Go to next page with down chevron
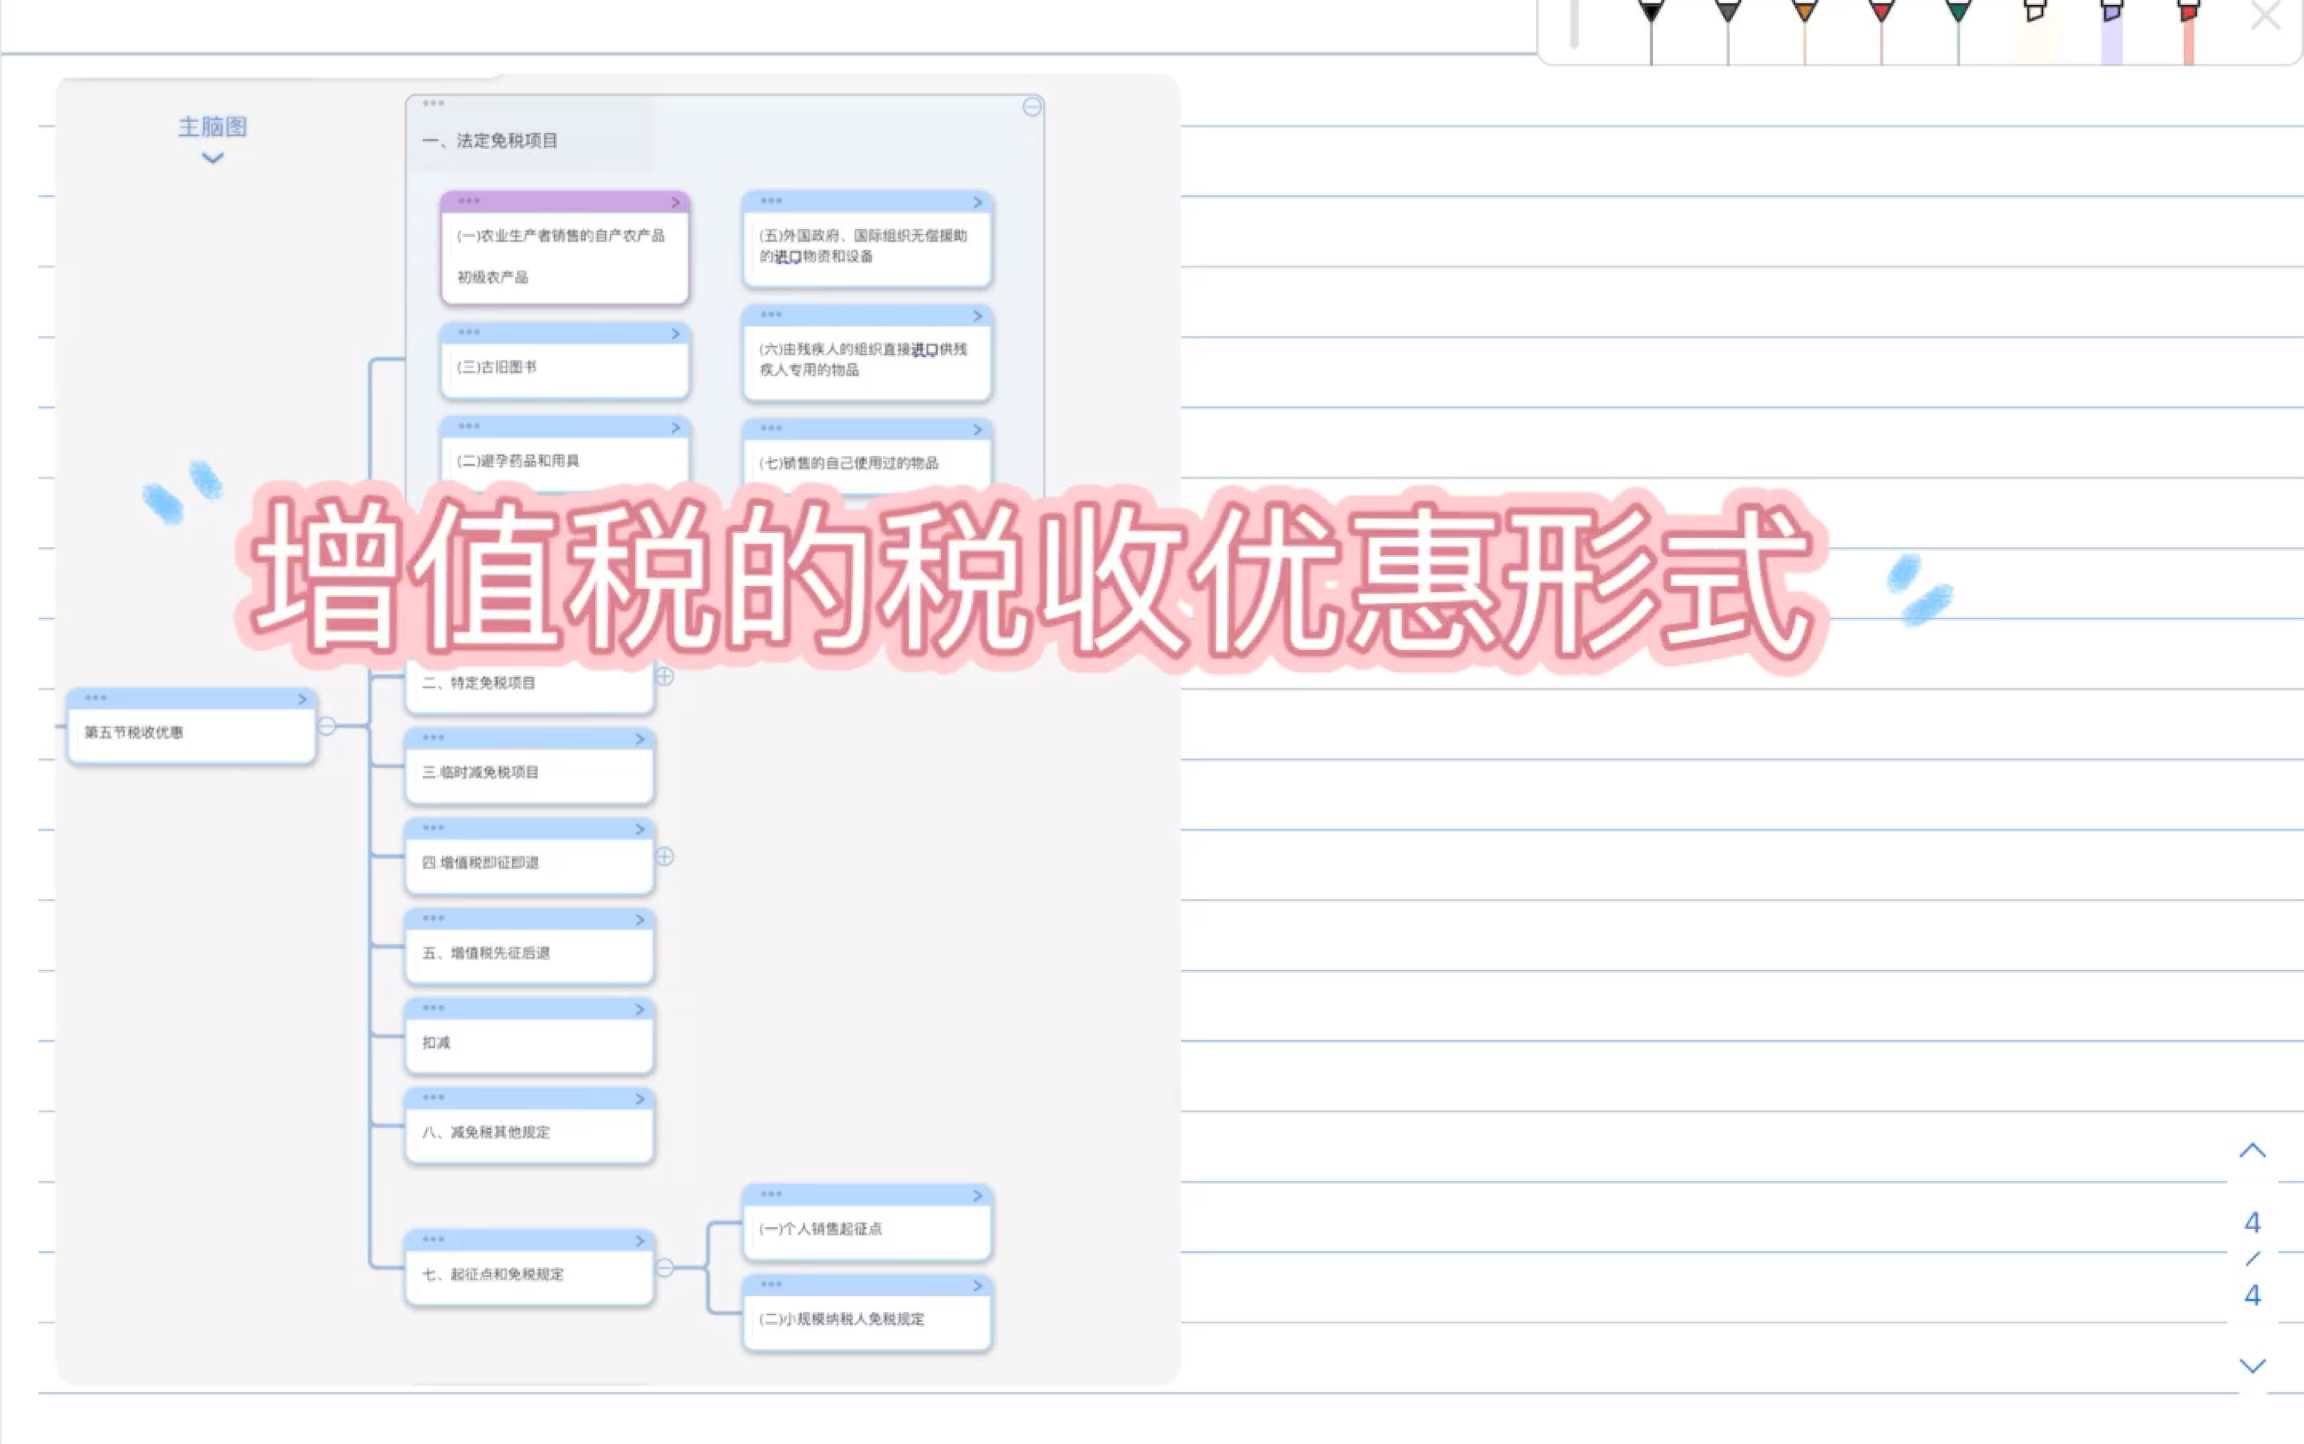Viewport: 2304px width, 1444px height. pos(2252,1365)
